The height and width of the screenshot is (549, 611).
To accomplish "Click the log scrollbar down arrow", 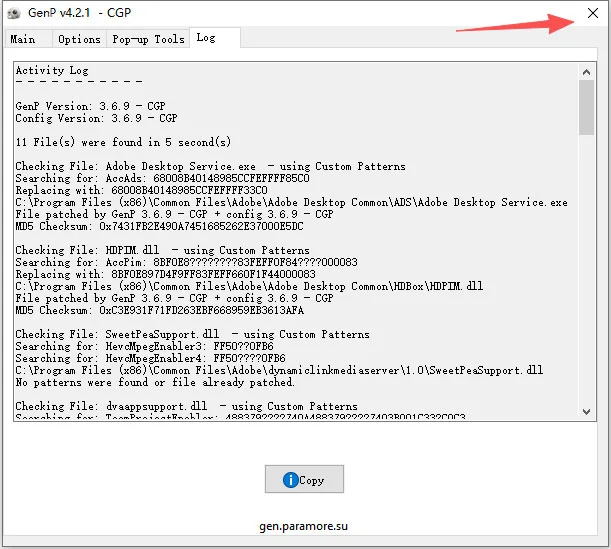I will [x=586, y=412].
